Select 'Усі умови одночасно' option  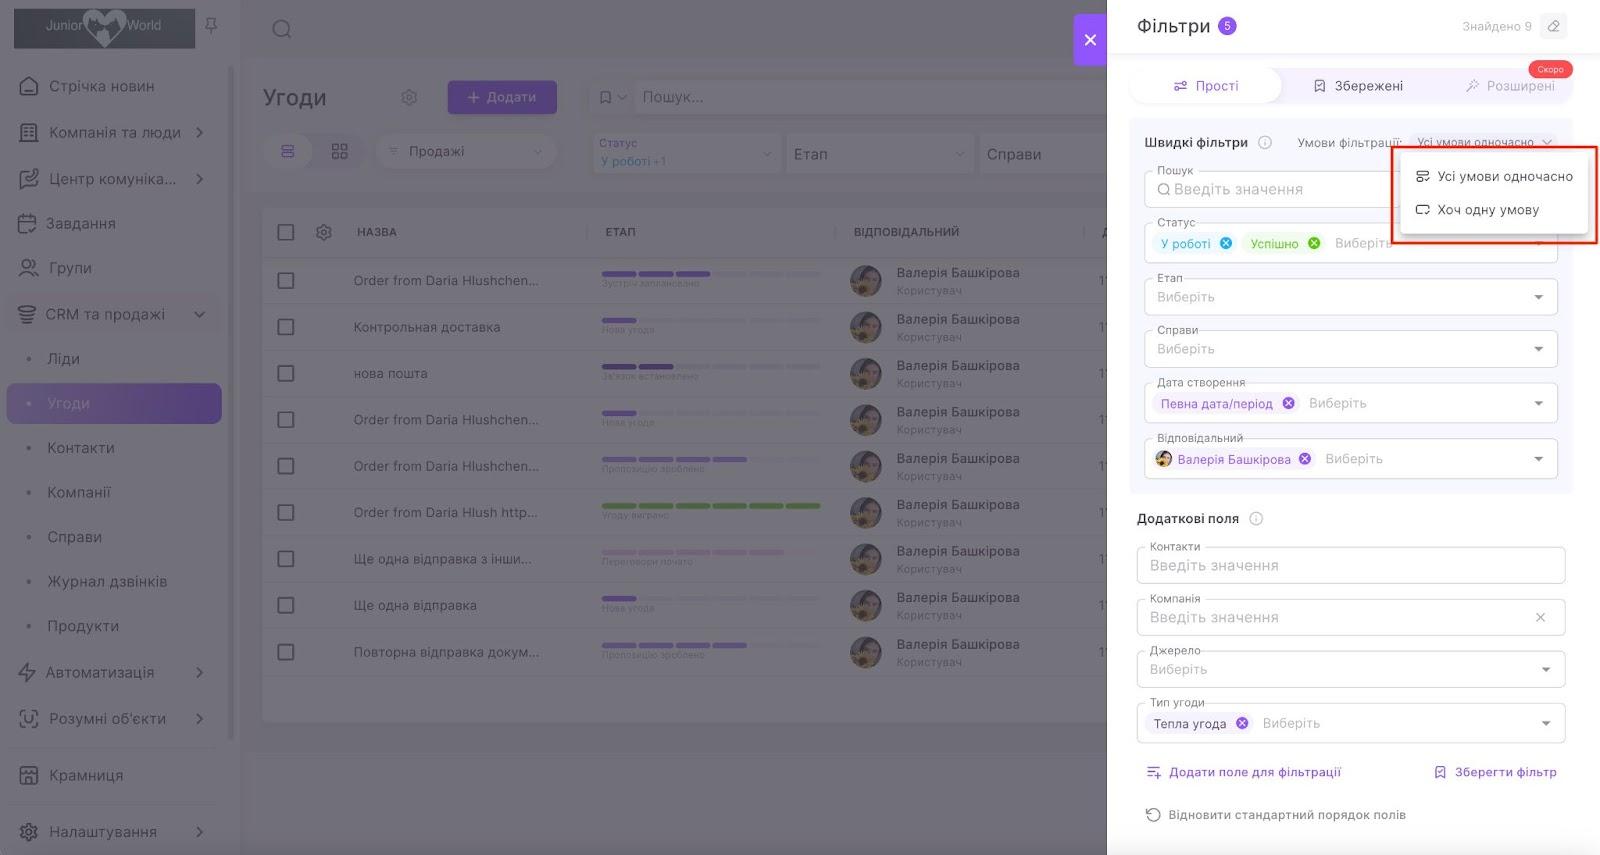tap(1494, 176)
